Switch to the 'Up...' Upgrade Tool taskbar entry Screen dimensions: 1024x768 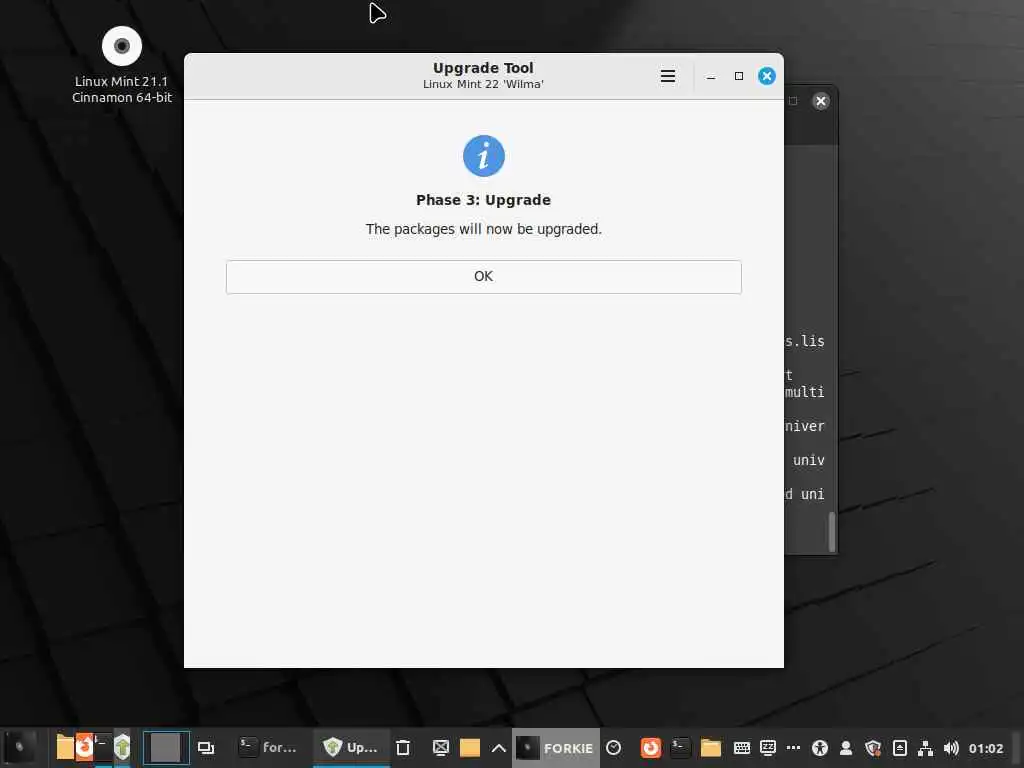[x=351, y=748]
